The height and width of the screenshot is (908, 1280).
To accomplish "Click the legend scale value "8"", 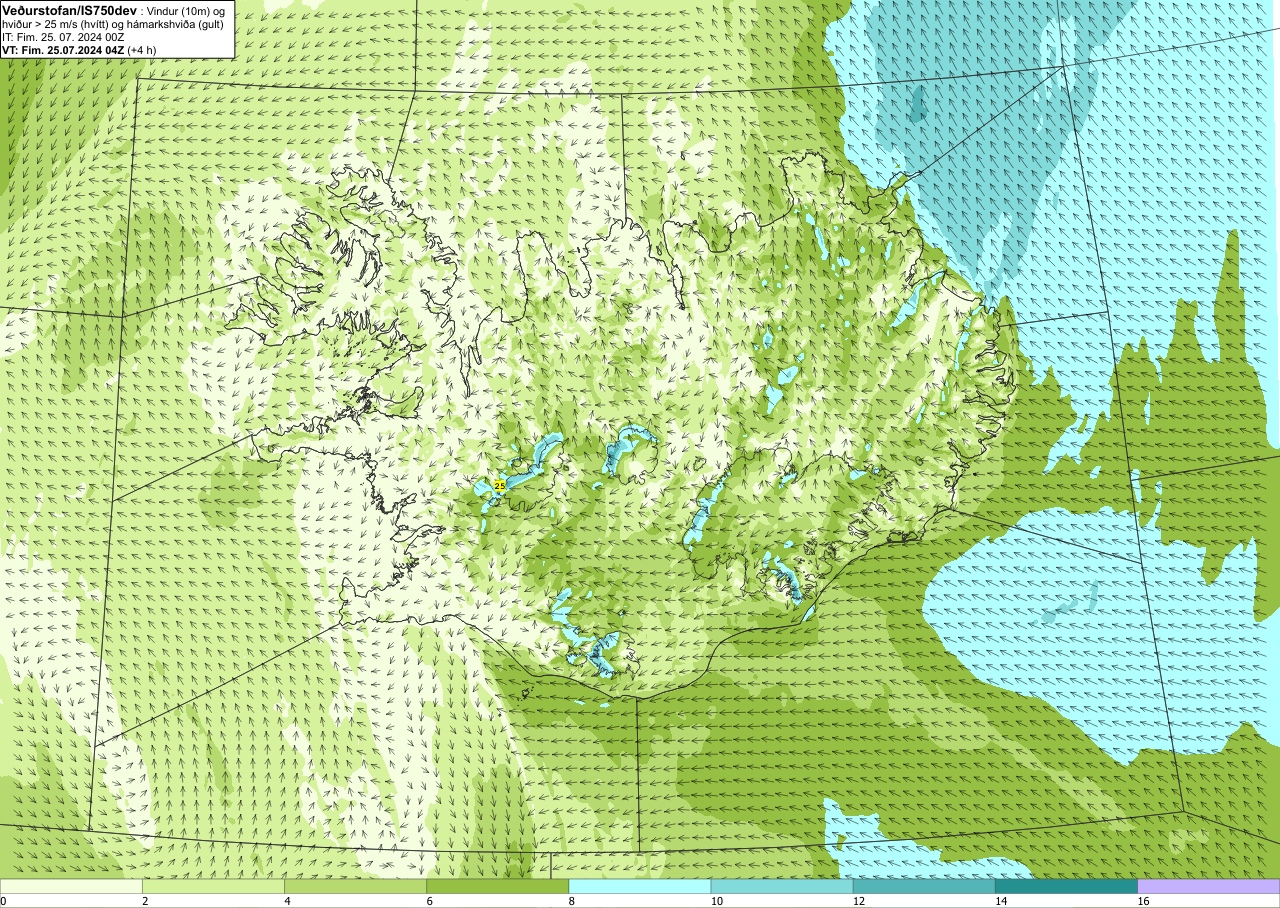I will [572, 901].
